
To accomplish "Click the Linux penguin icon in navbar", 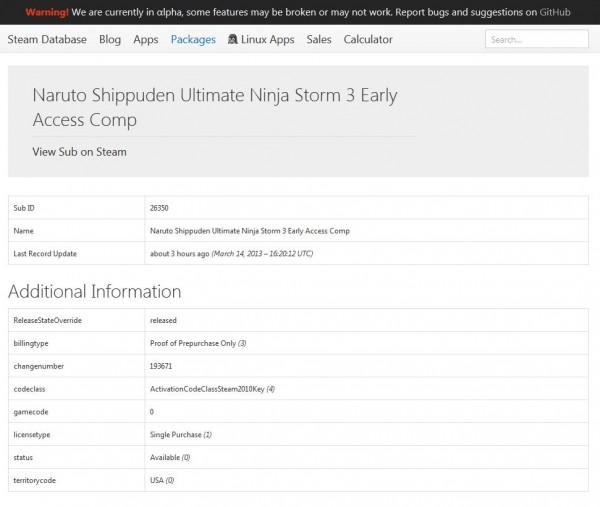I will [x=232, y=39].
